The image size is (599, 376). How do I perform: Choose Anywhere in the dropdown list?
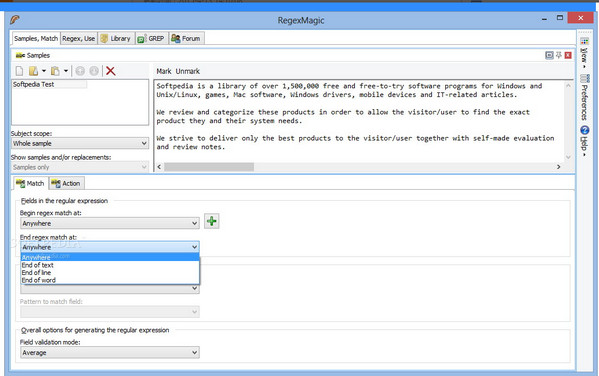point(110,257)
